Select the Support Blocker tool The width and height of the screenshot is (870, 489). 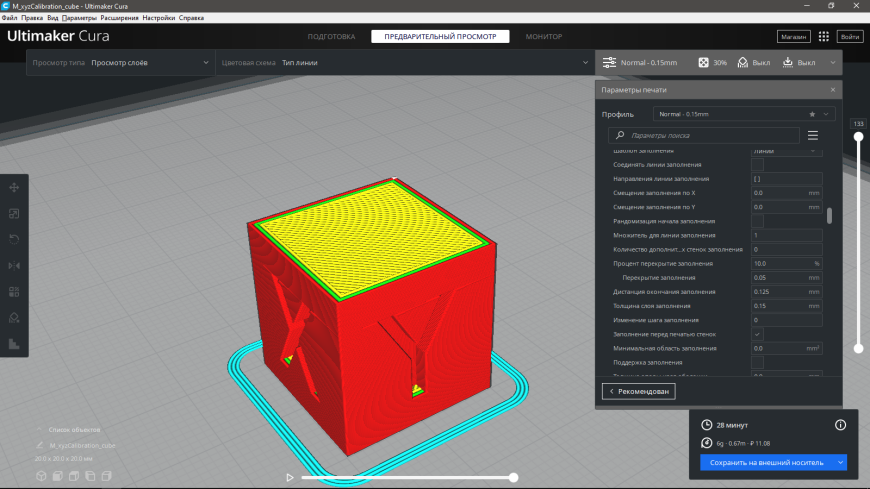[14, 318]
